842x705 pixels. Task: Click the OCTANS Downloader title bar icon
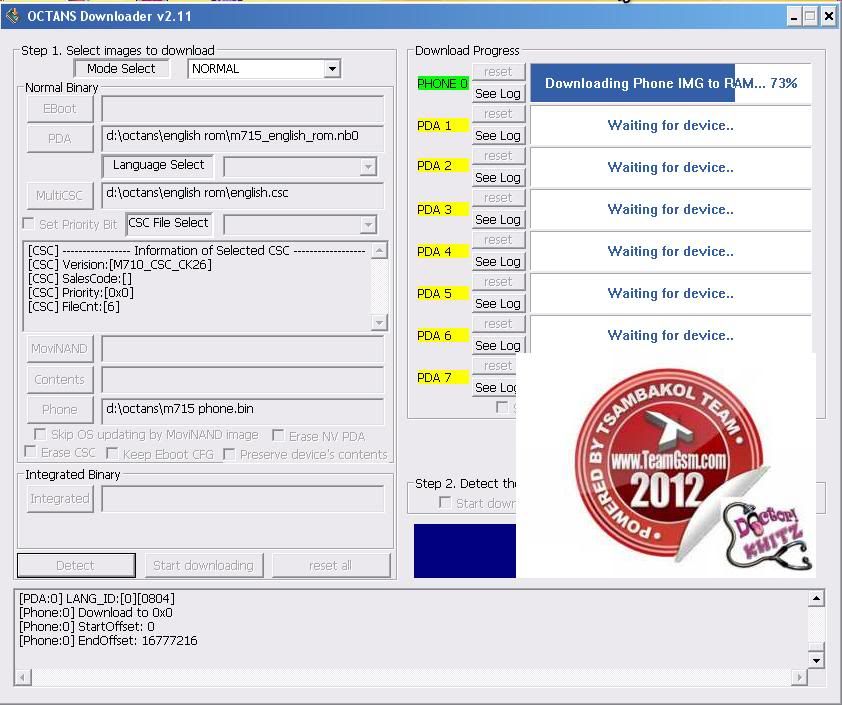(12, 16)
